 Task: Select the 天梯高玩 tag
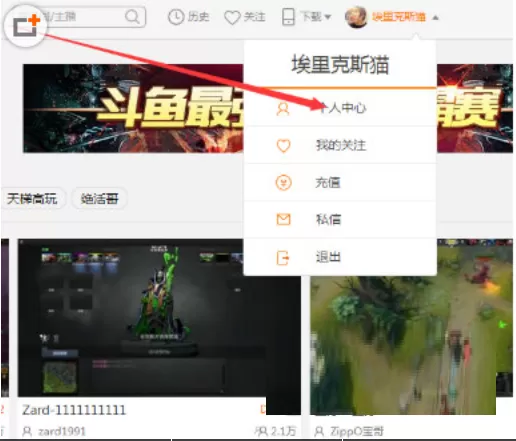tap(32, 199)
